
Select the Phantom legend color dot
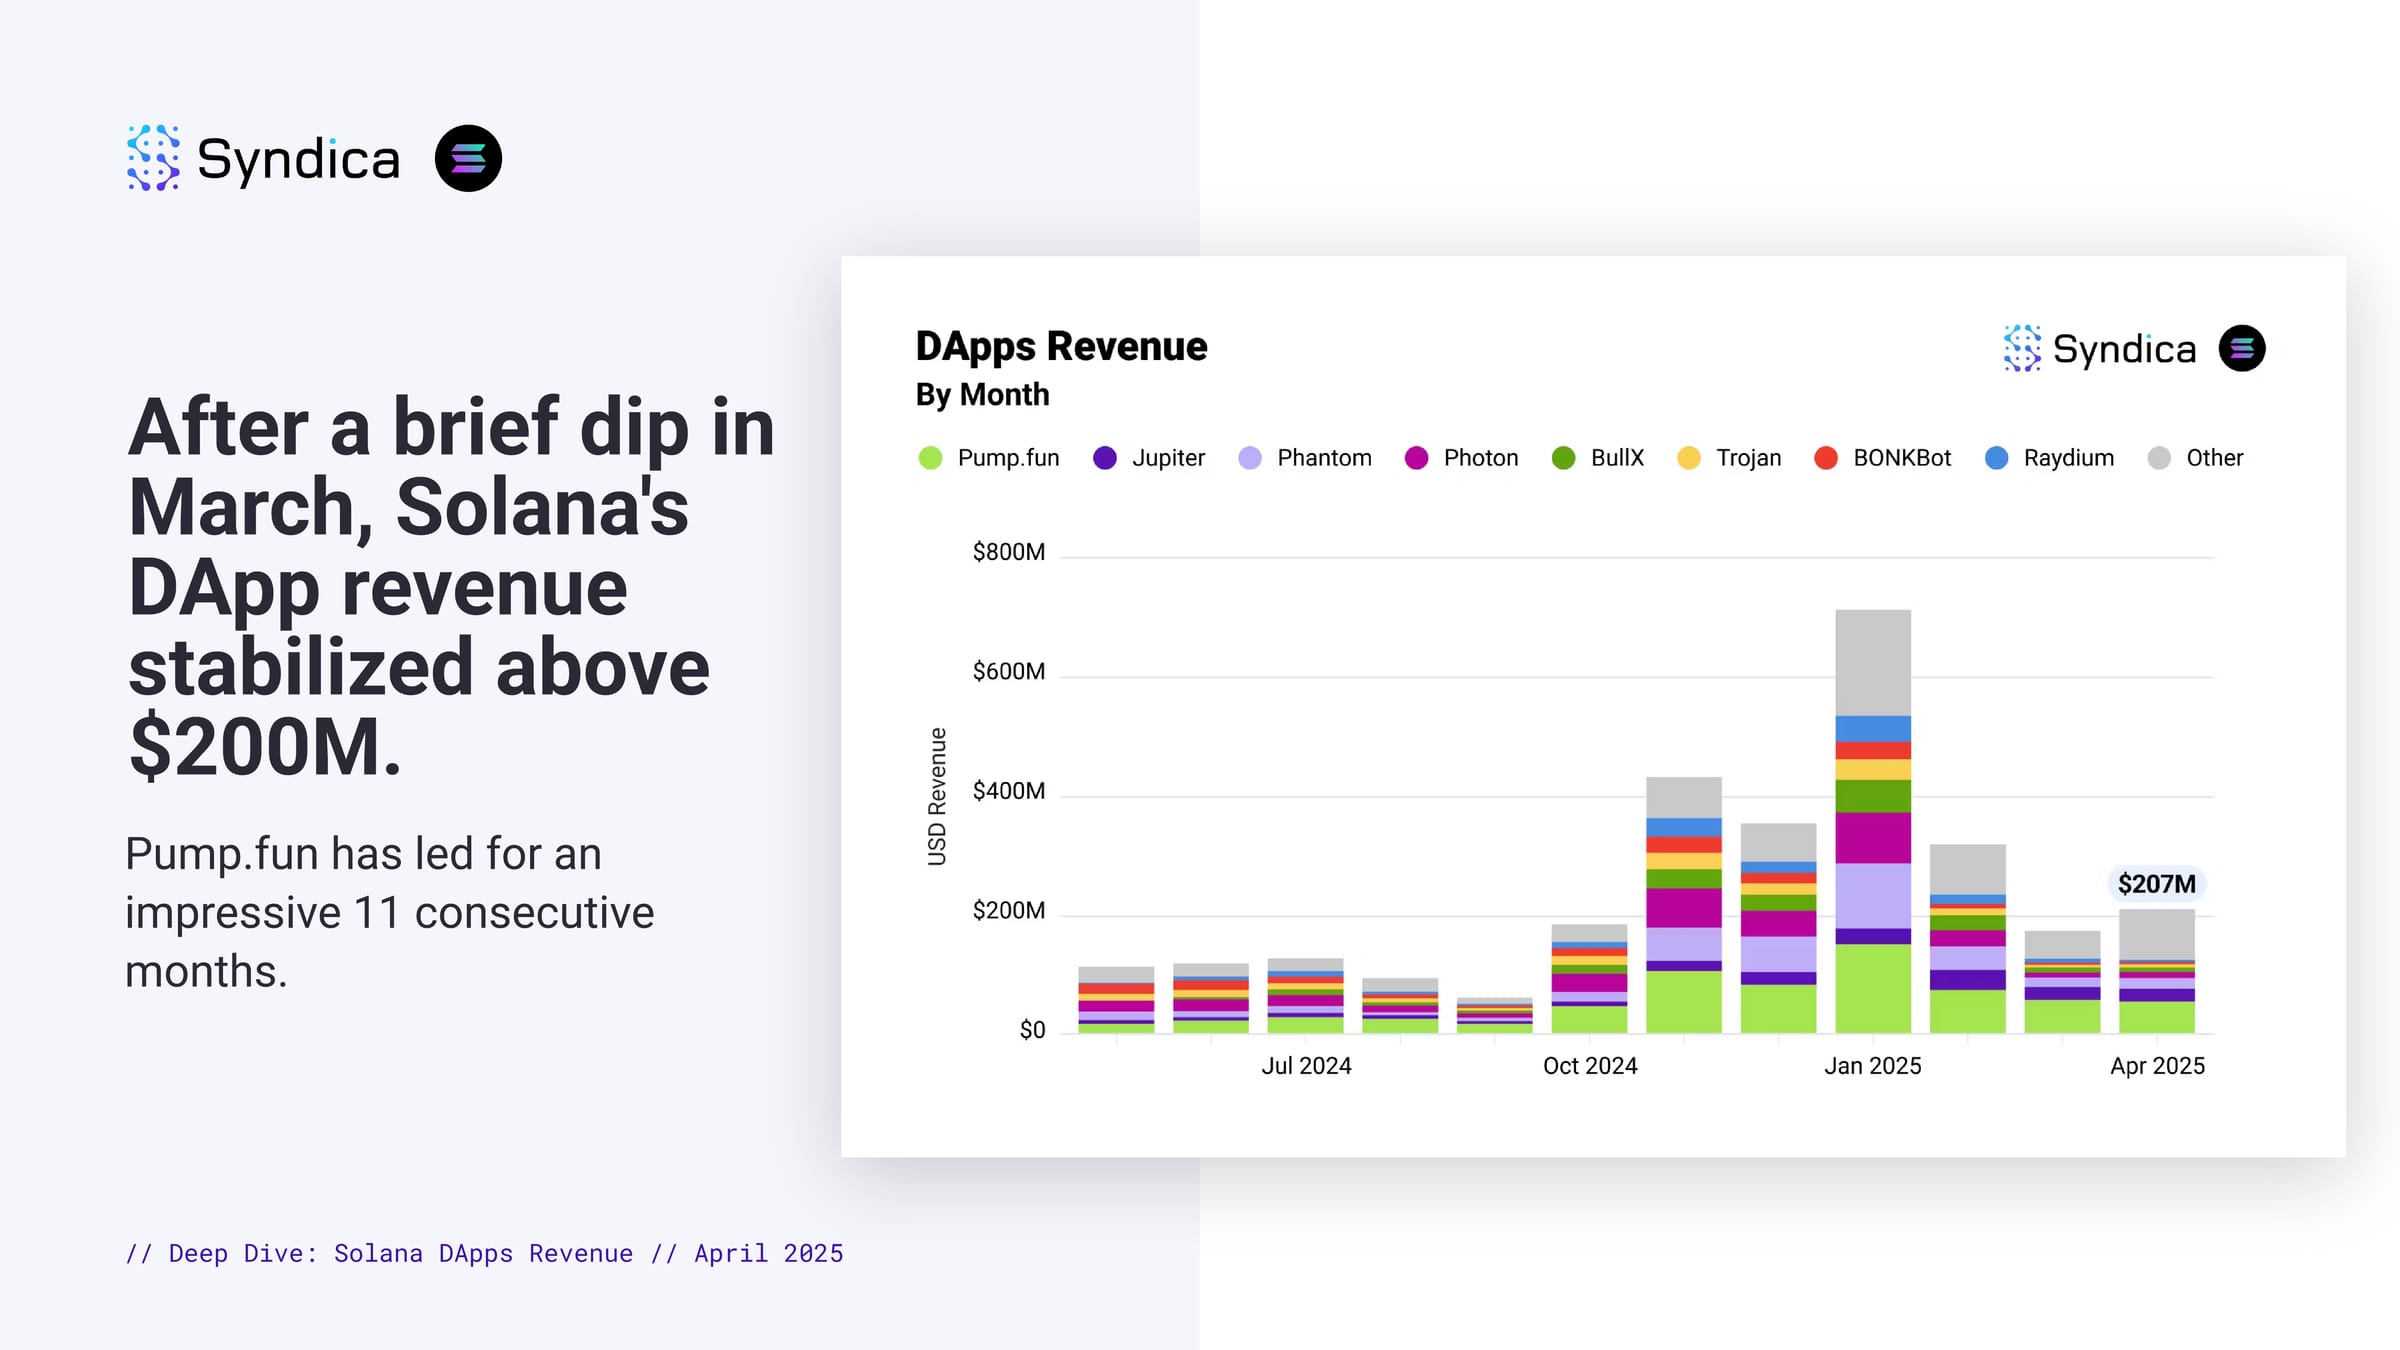[x=1250, y=458]
